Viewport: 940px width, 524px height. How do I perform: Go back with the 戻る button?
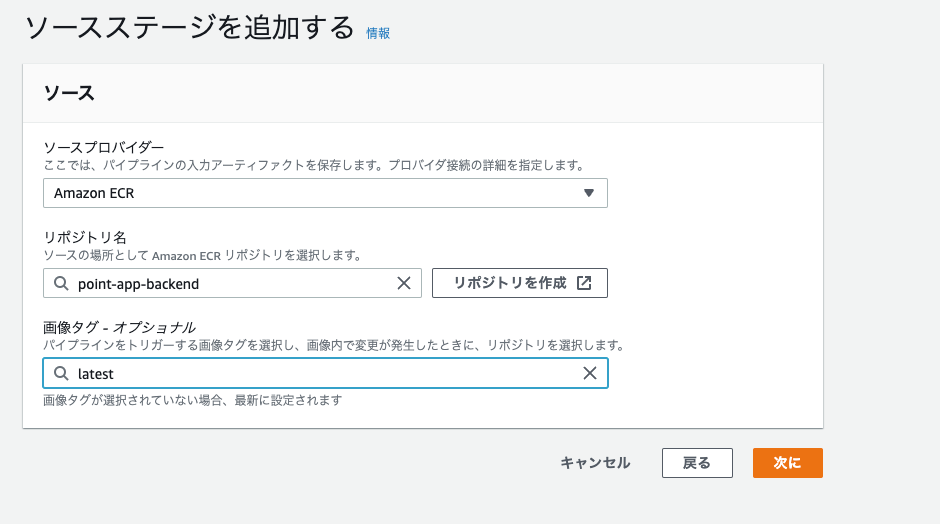697,463
